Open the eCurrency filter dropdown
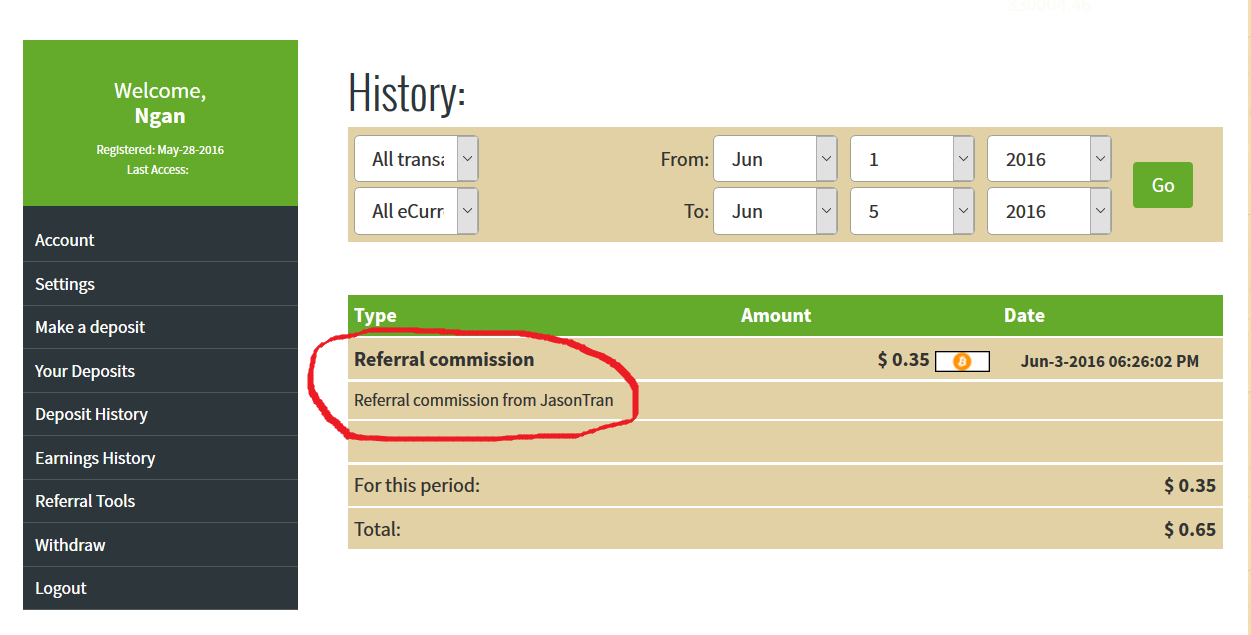1251x635 pixels. coord(416,211)
